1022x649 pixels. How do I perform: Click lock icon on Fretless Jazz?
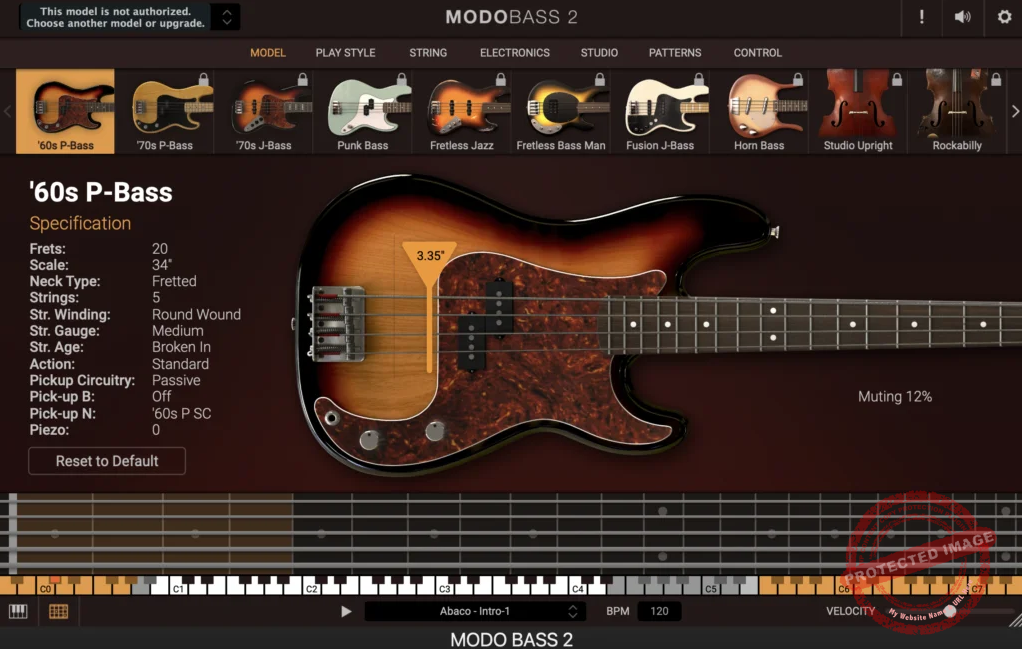tap(501, 79)
